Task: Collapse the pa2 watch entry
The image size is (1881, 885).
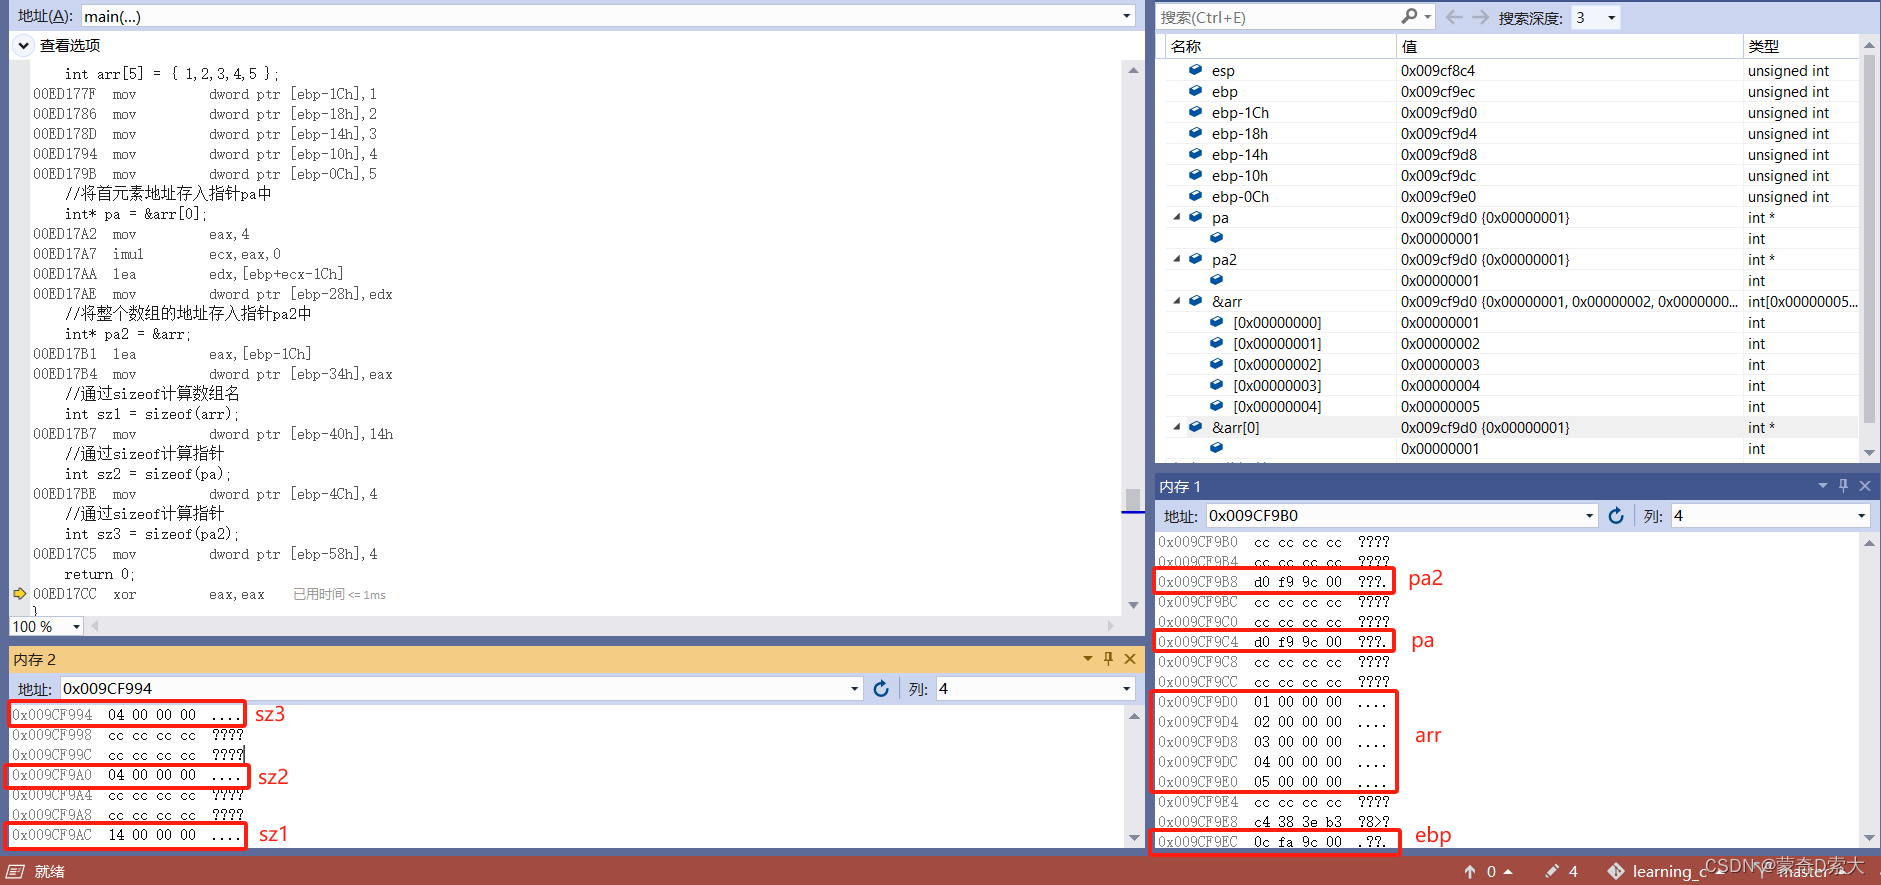Action: coord(1176,259)
